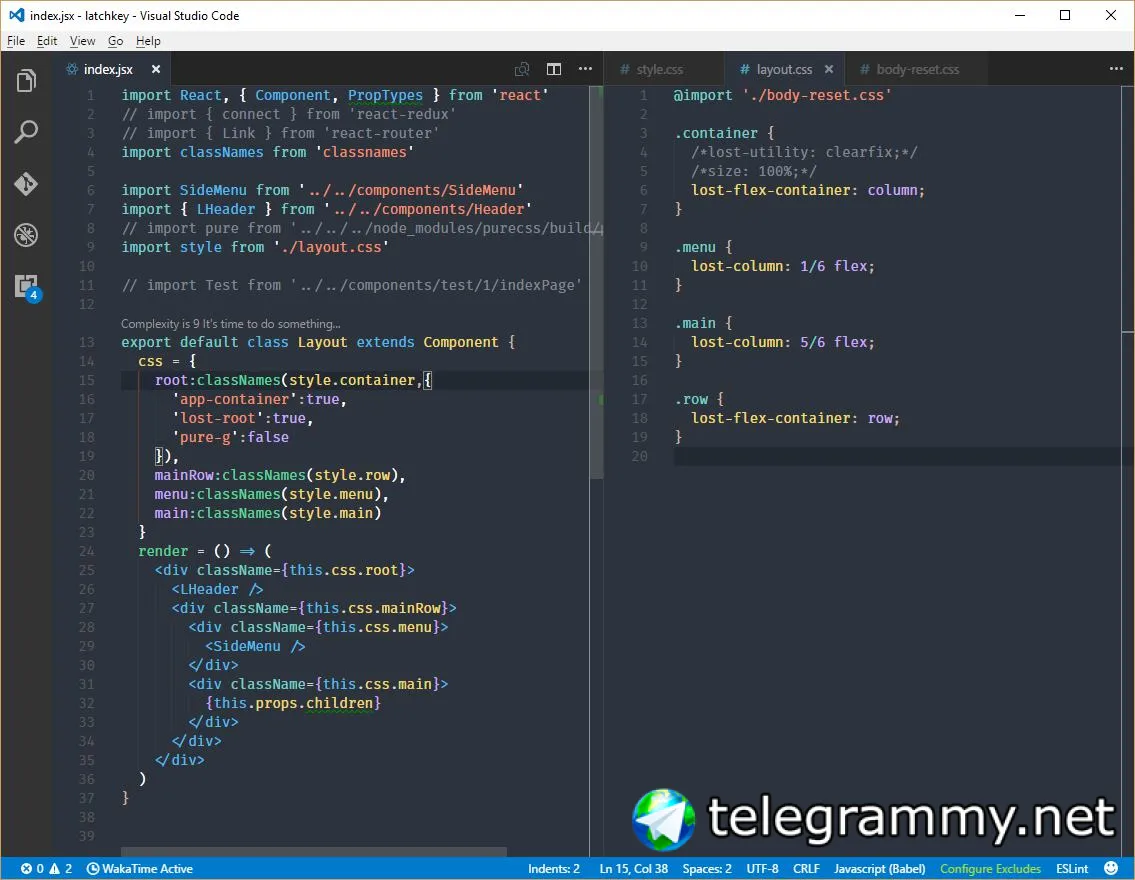The image size is (1135, 880).
Task: Change language mode Javascript (Babel)
Action: pos(880,869)
